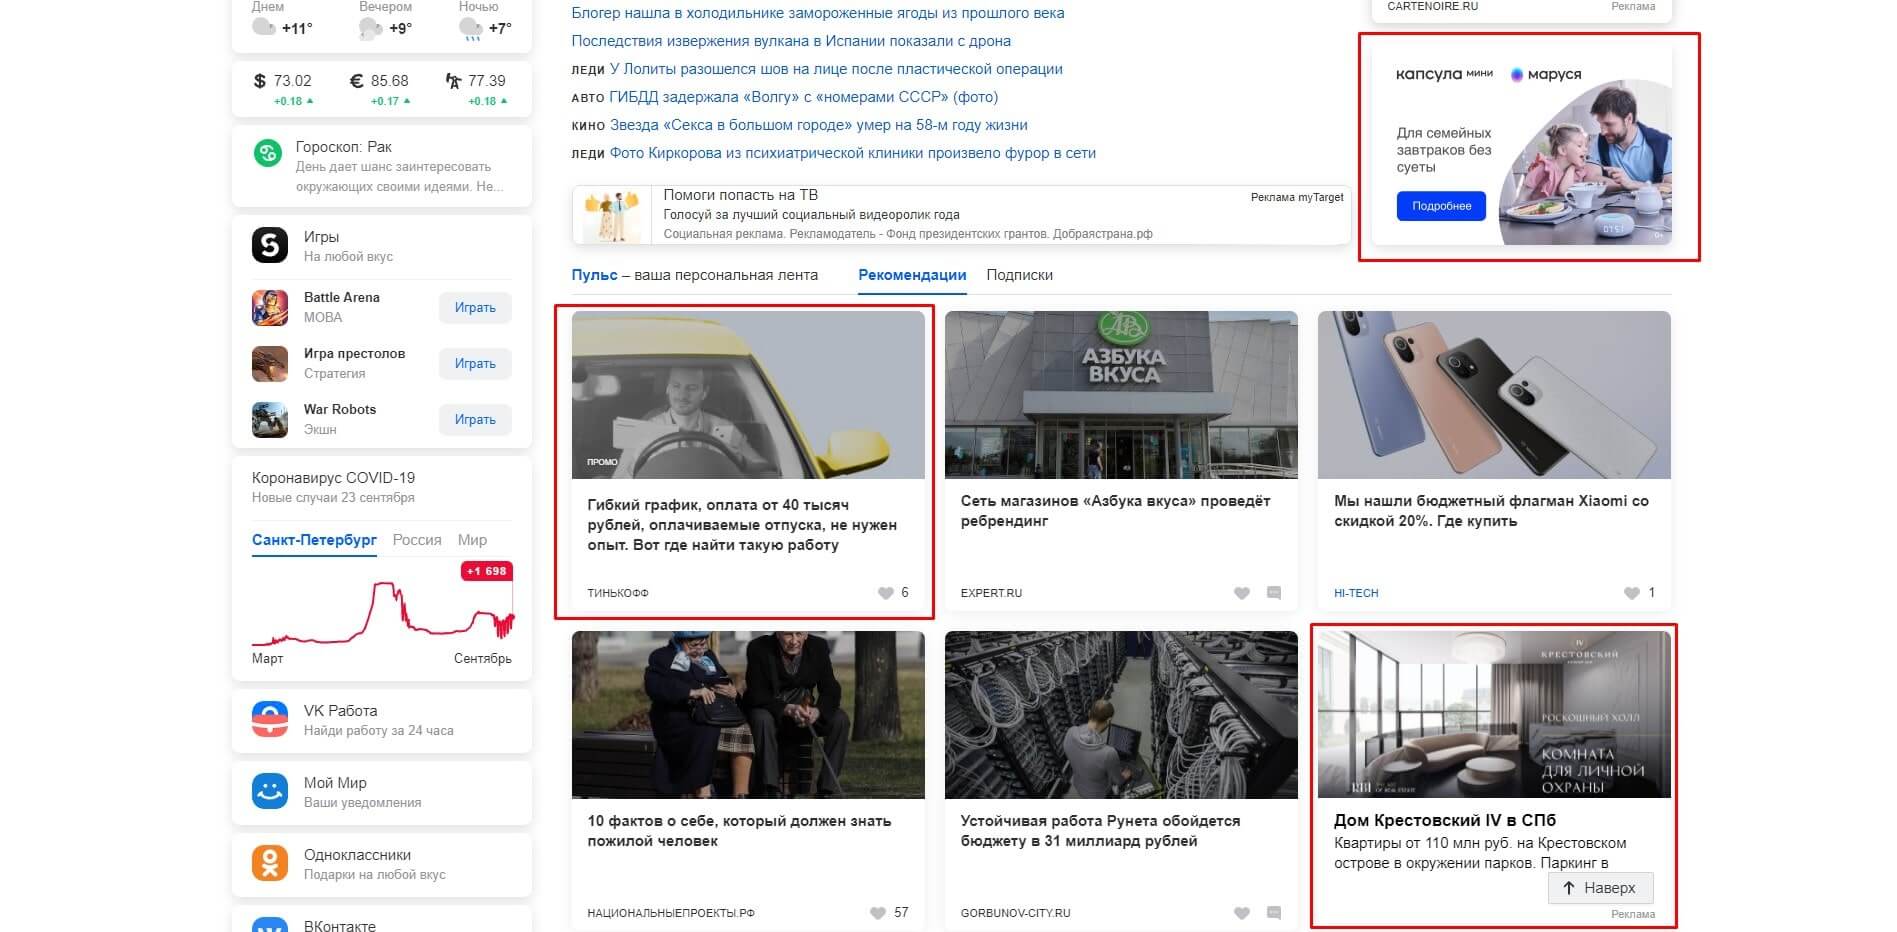Click the Гороскоп: Рак heading

coord(343,147)
